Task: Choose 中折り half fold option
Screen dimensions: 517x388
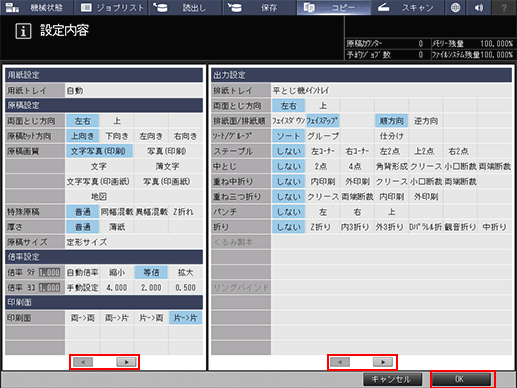Action: pos(495,227)
